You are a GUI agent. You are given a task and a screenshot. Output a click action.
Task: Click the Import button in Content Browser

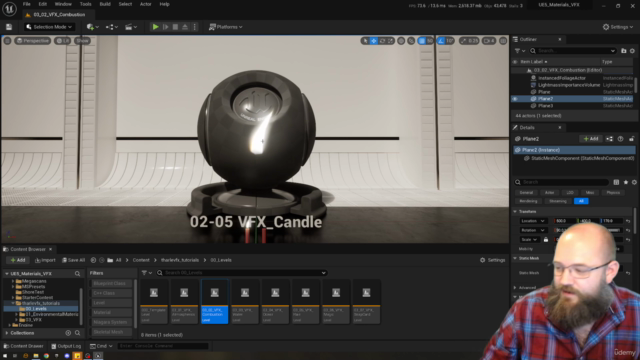45,260
